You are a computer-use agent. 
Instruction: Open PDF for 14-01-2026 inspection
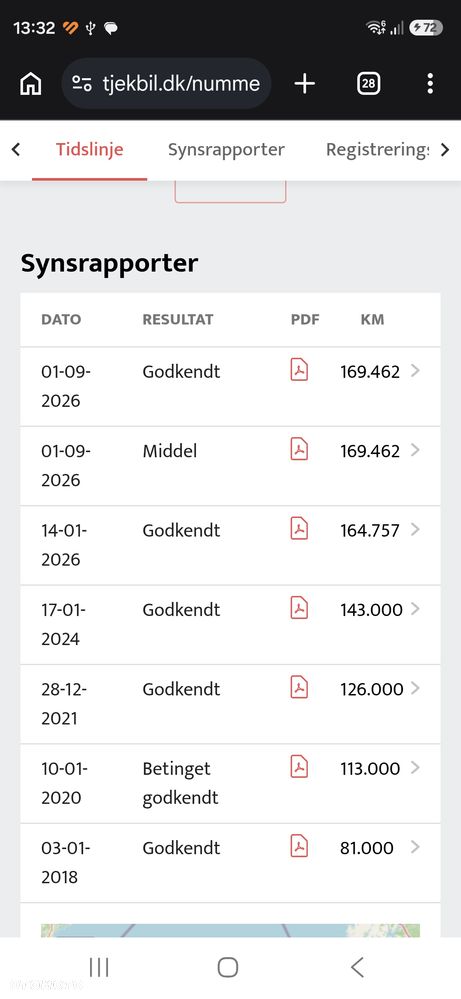click(299, 529)
